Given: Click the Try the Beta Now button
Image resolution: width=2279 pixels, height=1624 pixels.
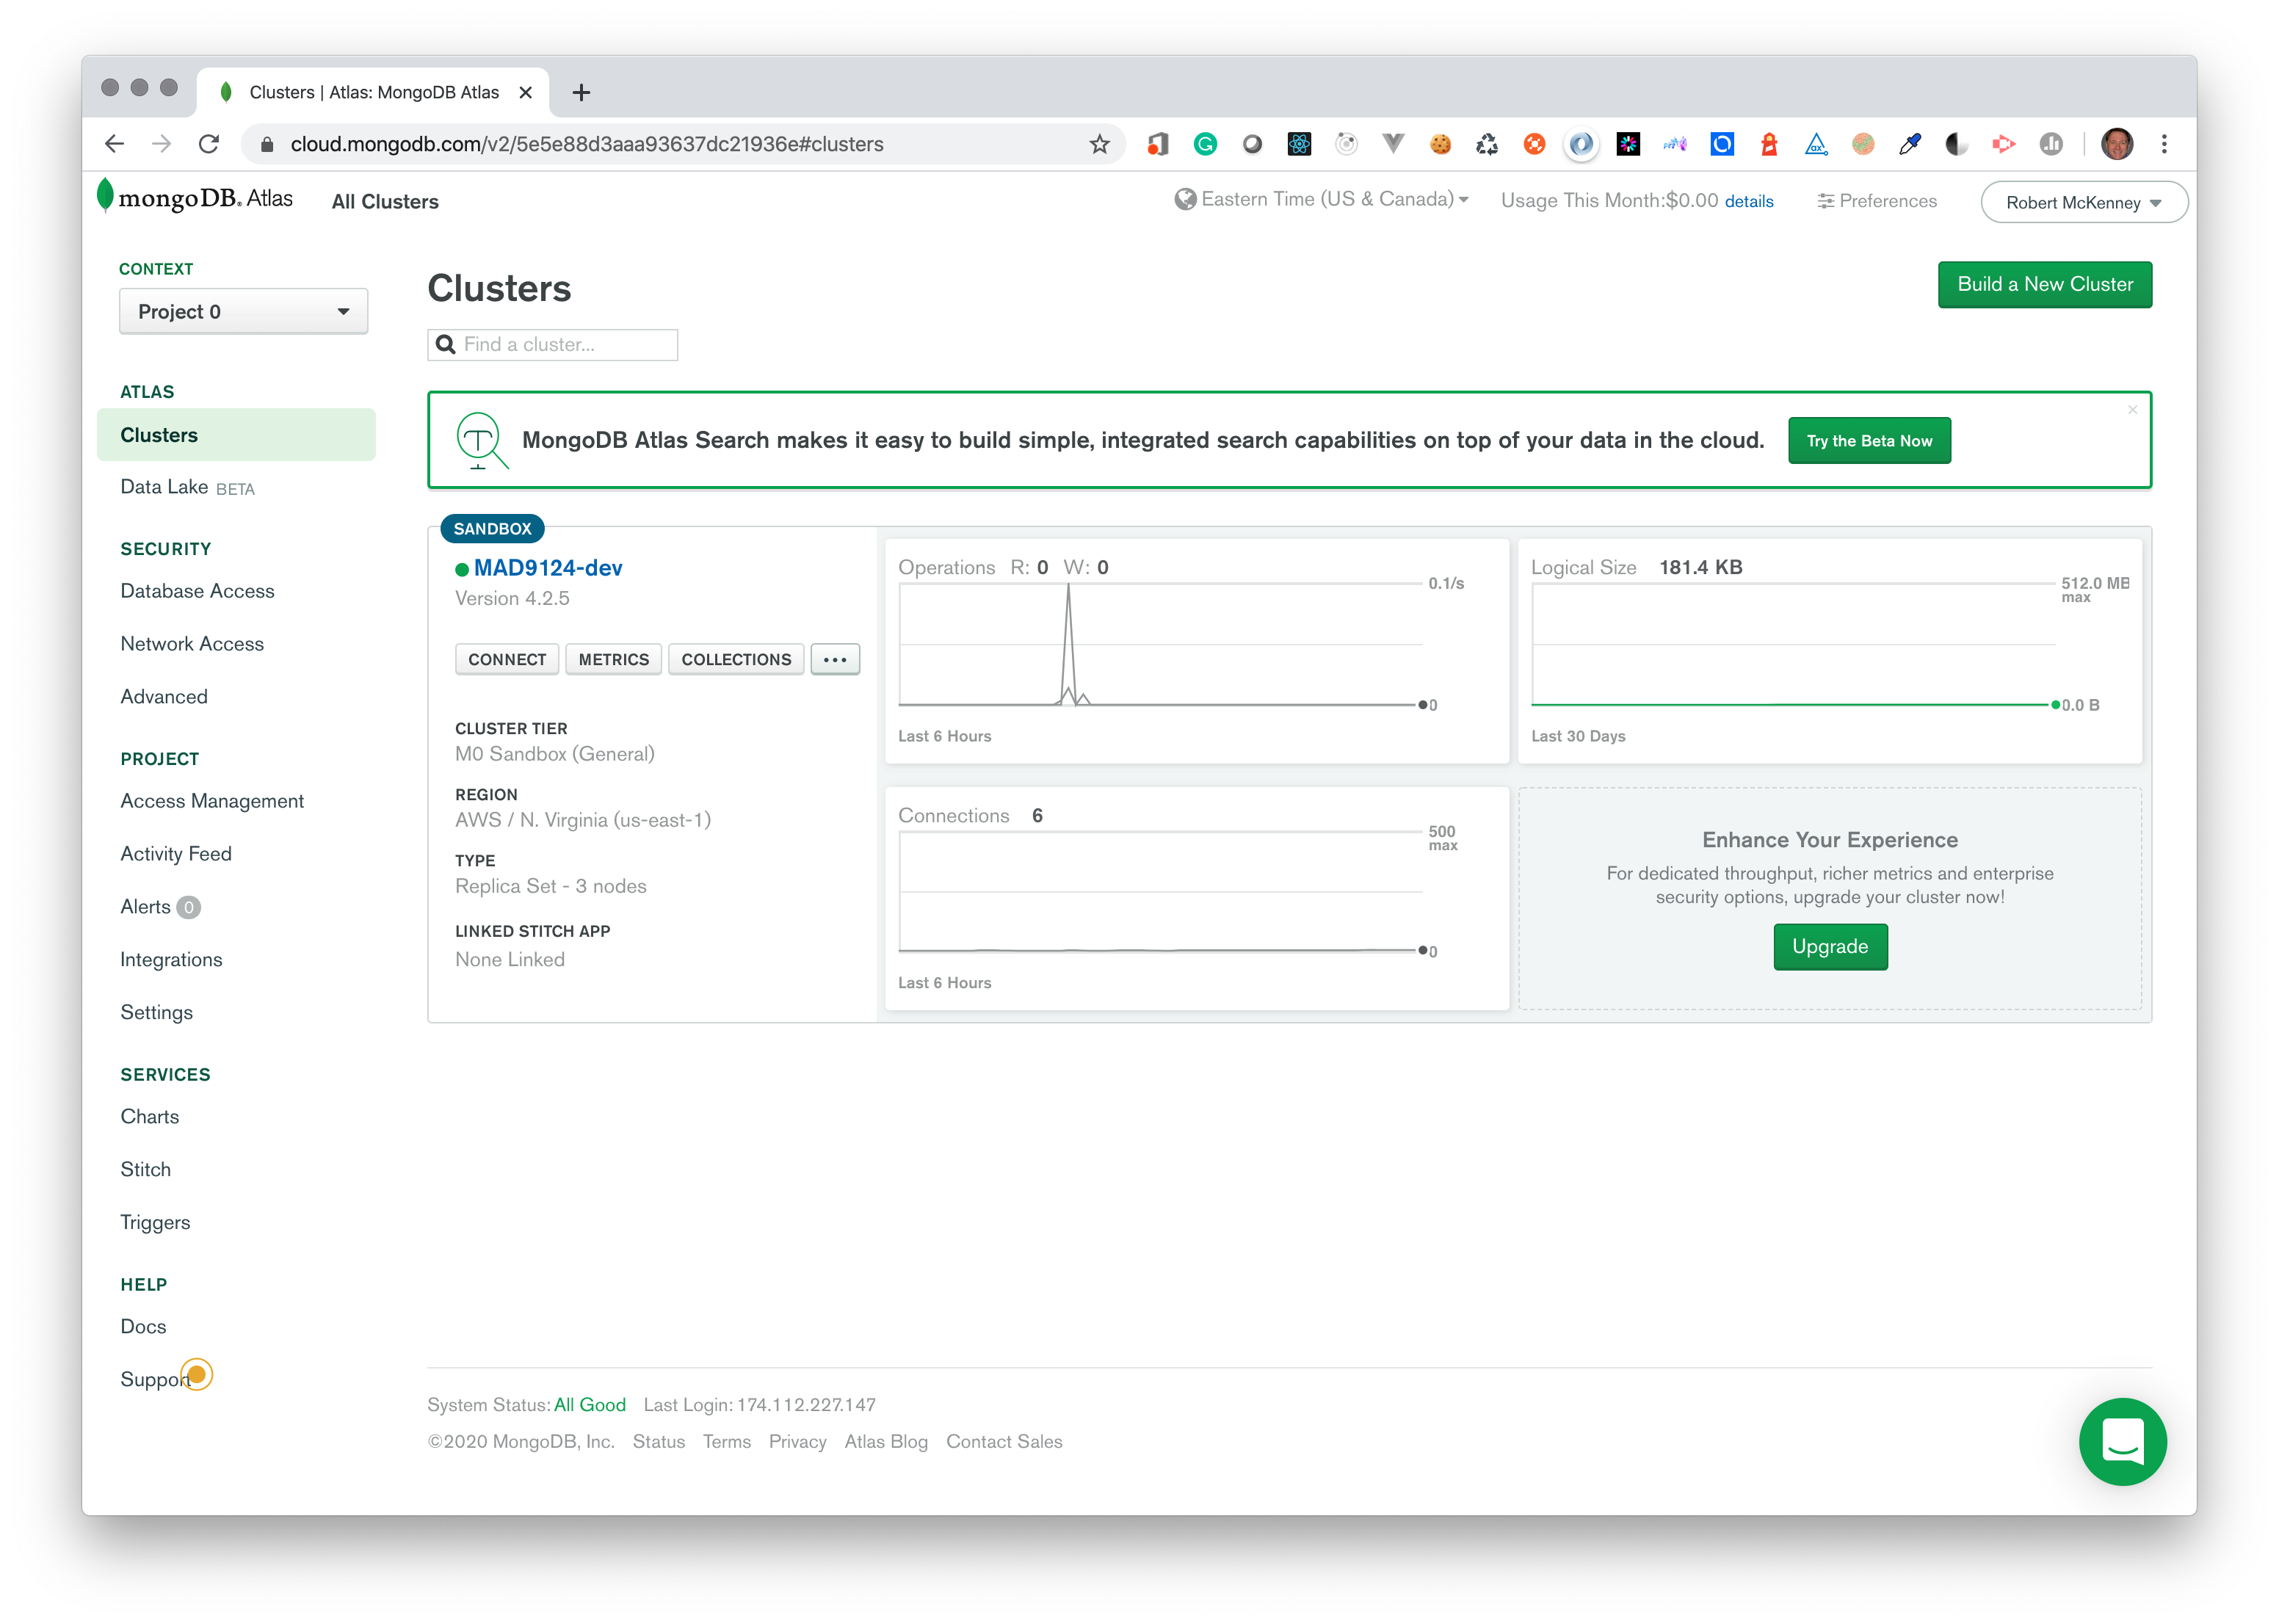Looking at the screenshot, I should (1869, 439).
